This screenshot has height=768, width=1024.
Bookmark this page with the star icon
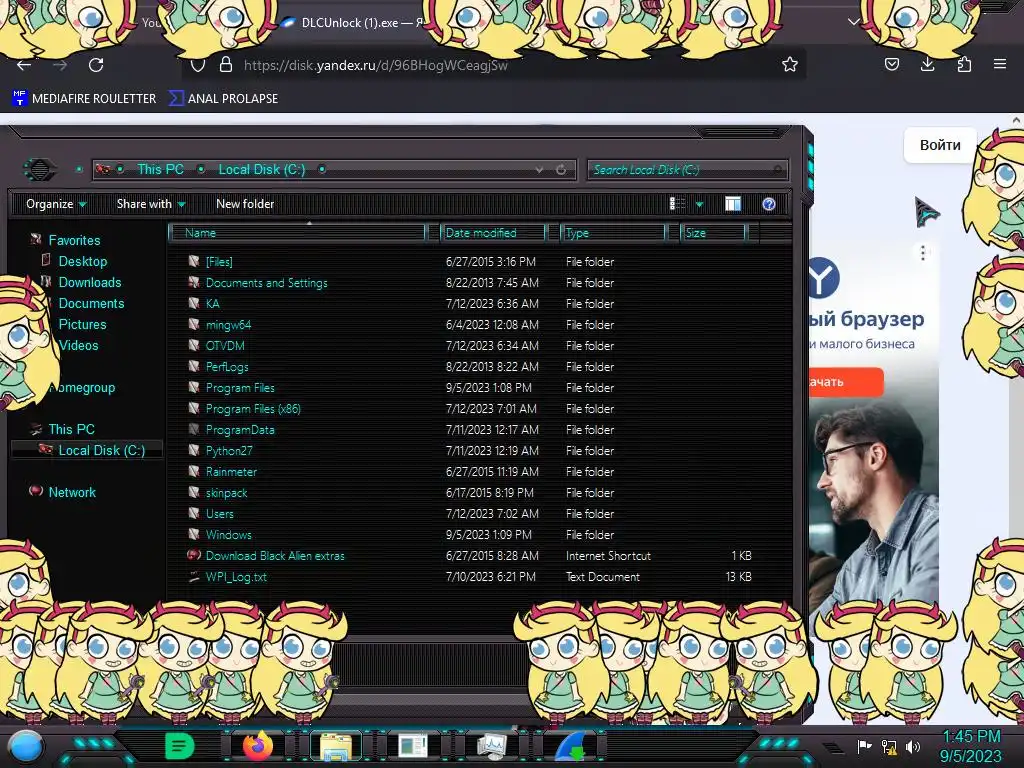pyautogui.click(x=790, y=64)
